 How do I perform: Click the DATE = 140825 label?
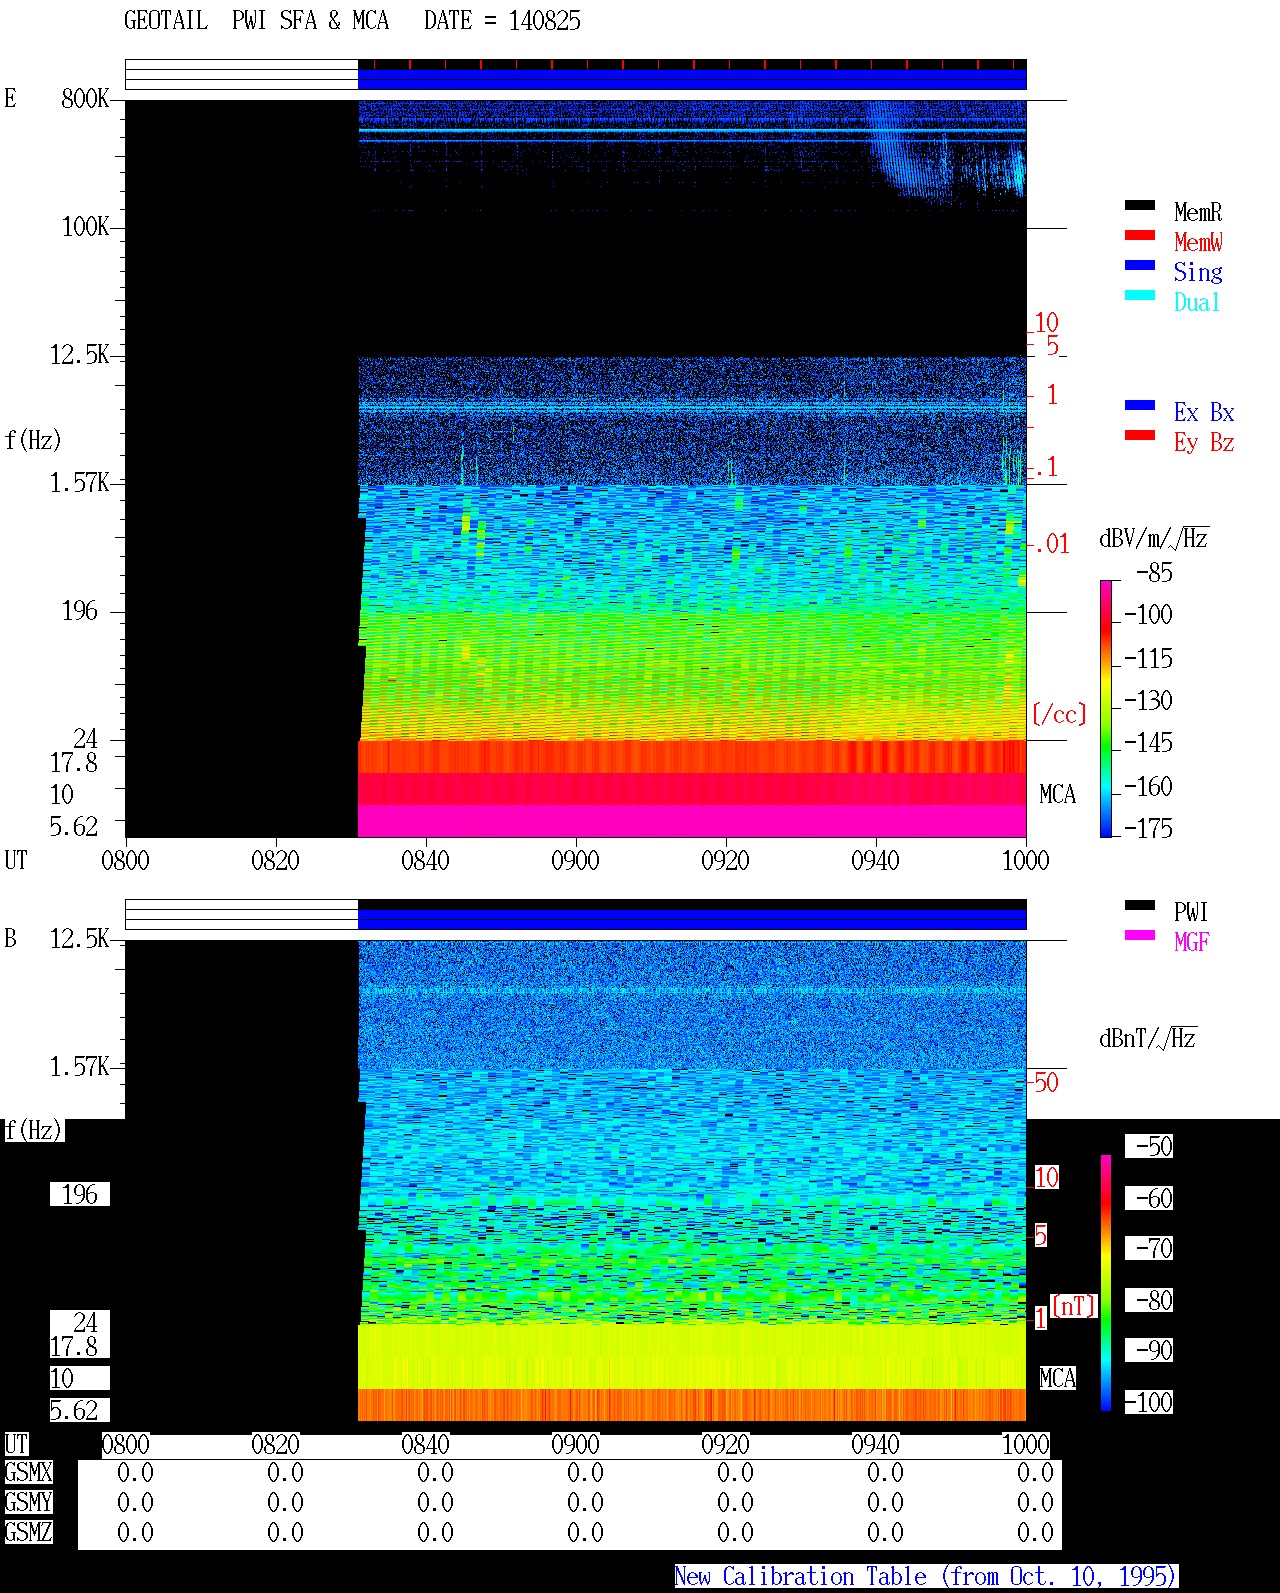pos(502,21)
